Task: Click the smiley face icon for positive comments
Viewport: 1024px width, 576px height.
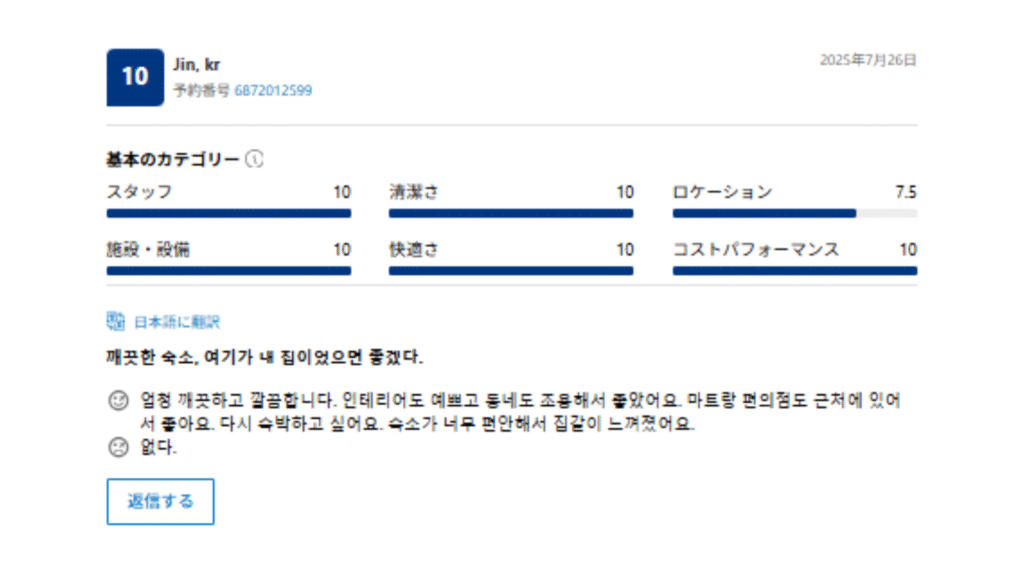Action: [118, 401]
